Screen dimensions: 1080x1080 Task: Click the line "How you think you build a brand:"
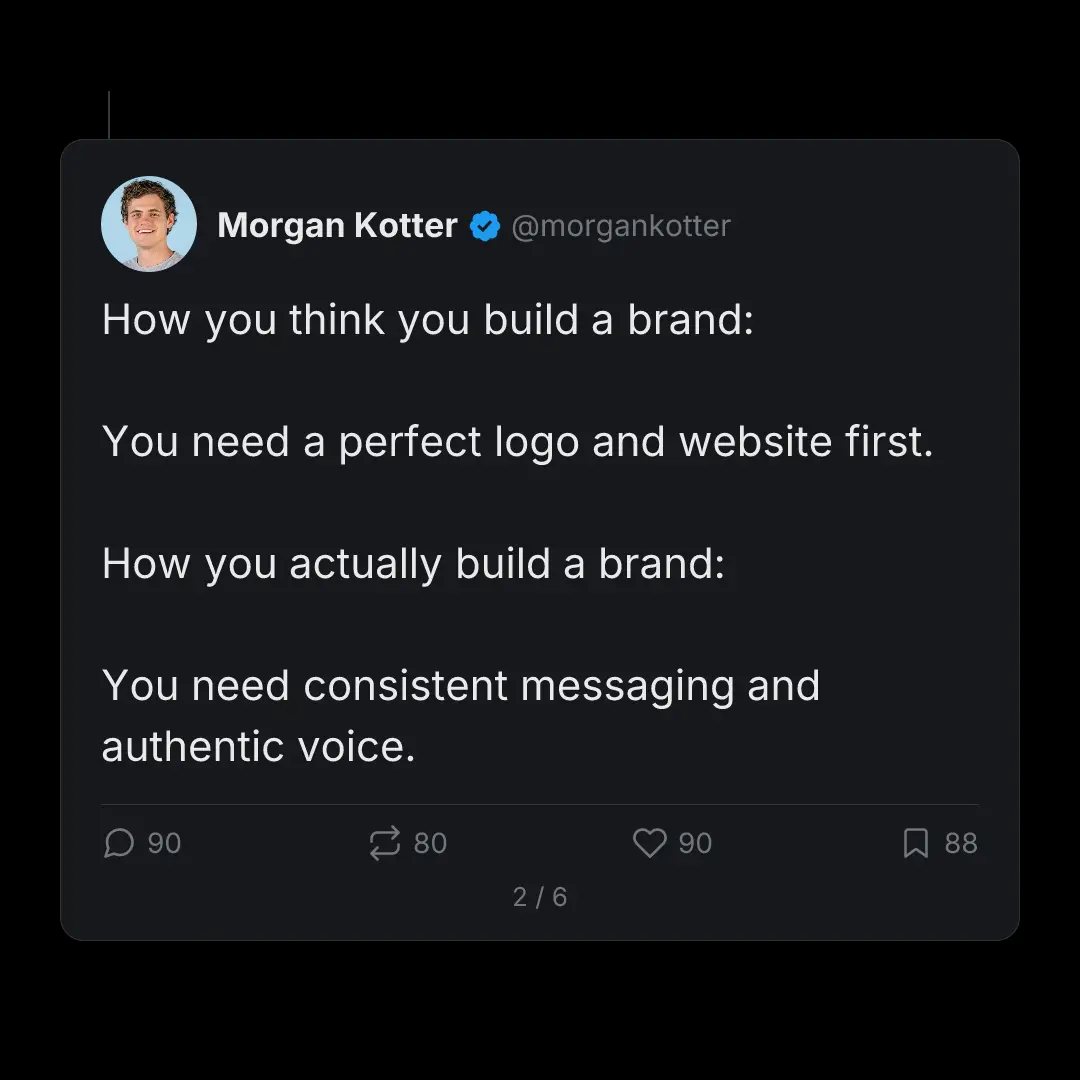[x=427, y=320]
